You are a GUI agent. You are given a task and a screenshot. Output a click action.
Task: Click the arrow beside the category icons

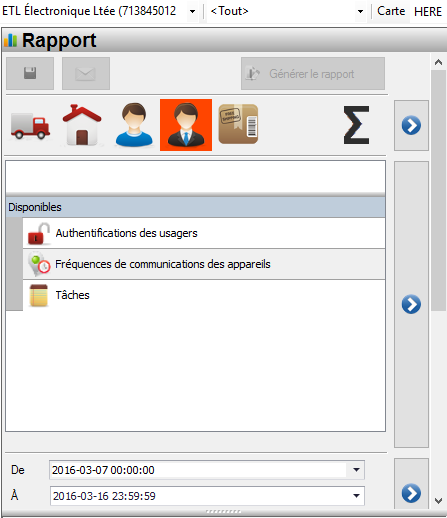point(411,125)
